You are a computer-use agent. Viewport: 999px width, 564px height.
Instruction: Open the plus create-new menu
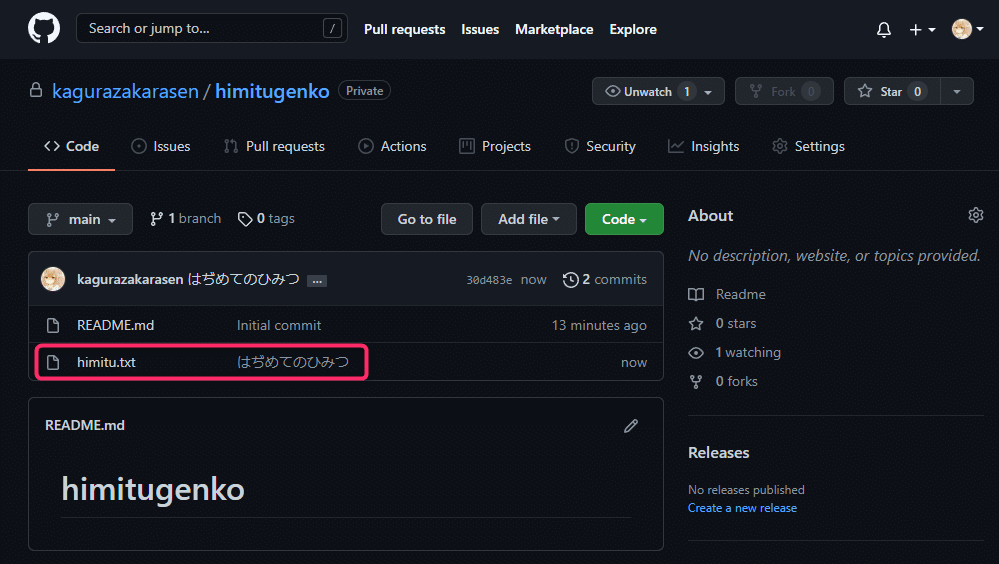pos(922,29)
